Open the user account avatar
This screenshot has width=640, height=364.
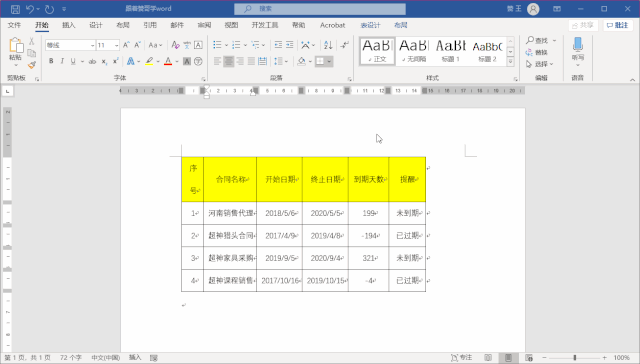[533, 9]
